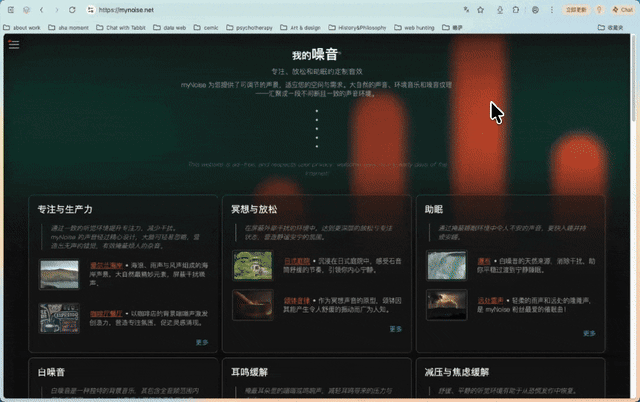The width and height of the screenshot is (640, 402).
Task: Toggle the browser sidebar panel icon
Action: [x=11, y=10]
